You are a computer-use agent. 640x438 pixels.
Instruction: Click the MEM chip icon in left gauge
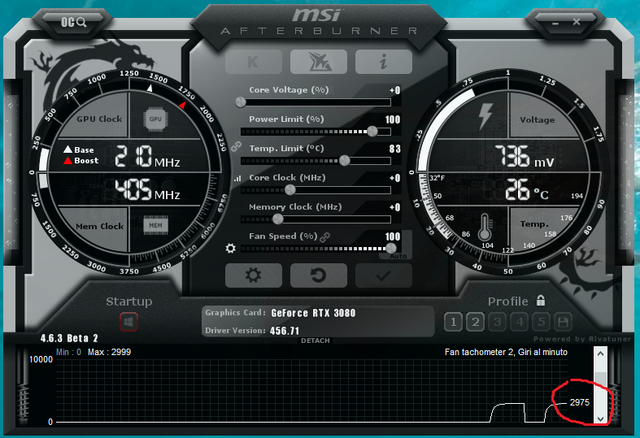point(156,225)
